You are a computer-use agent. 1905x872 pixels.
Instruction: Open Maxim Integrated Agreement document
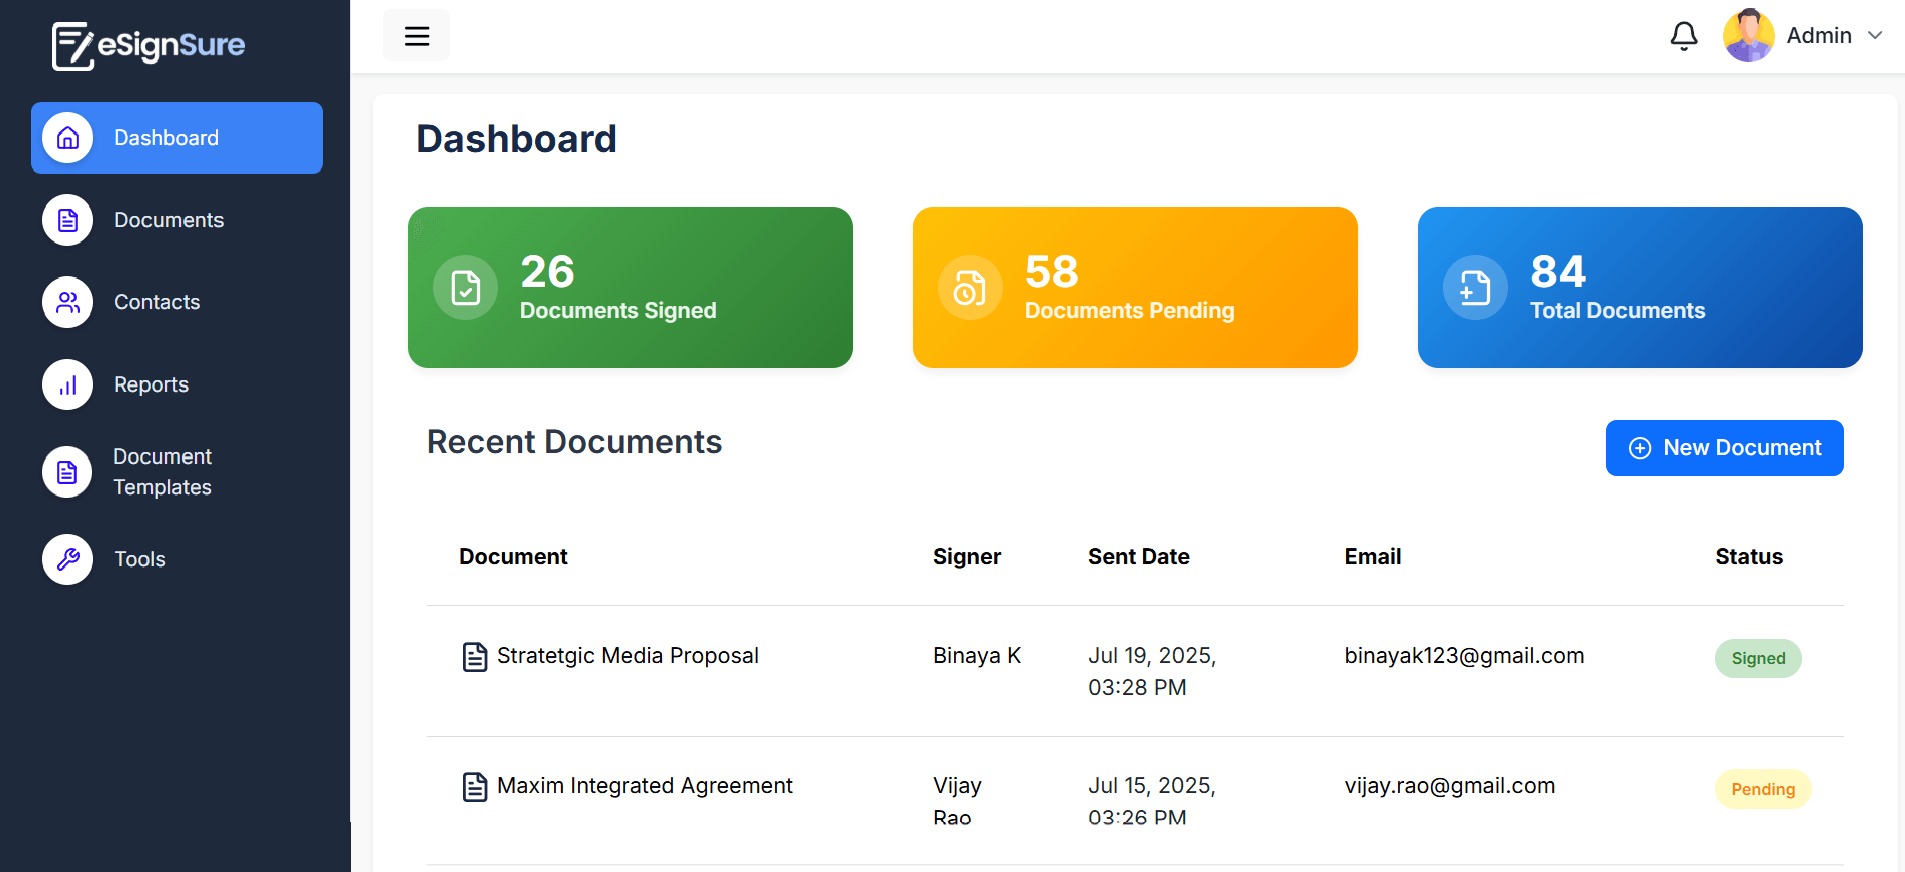tap(644, 786)
